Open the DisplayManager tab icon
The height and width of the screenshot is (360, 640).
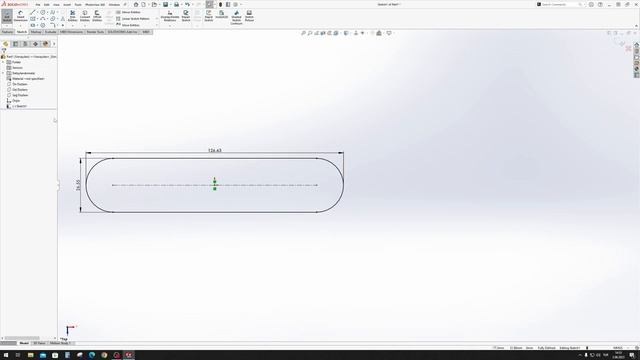click(45, 44)
